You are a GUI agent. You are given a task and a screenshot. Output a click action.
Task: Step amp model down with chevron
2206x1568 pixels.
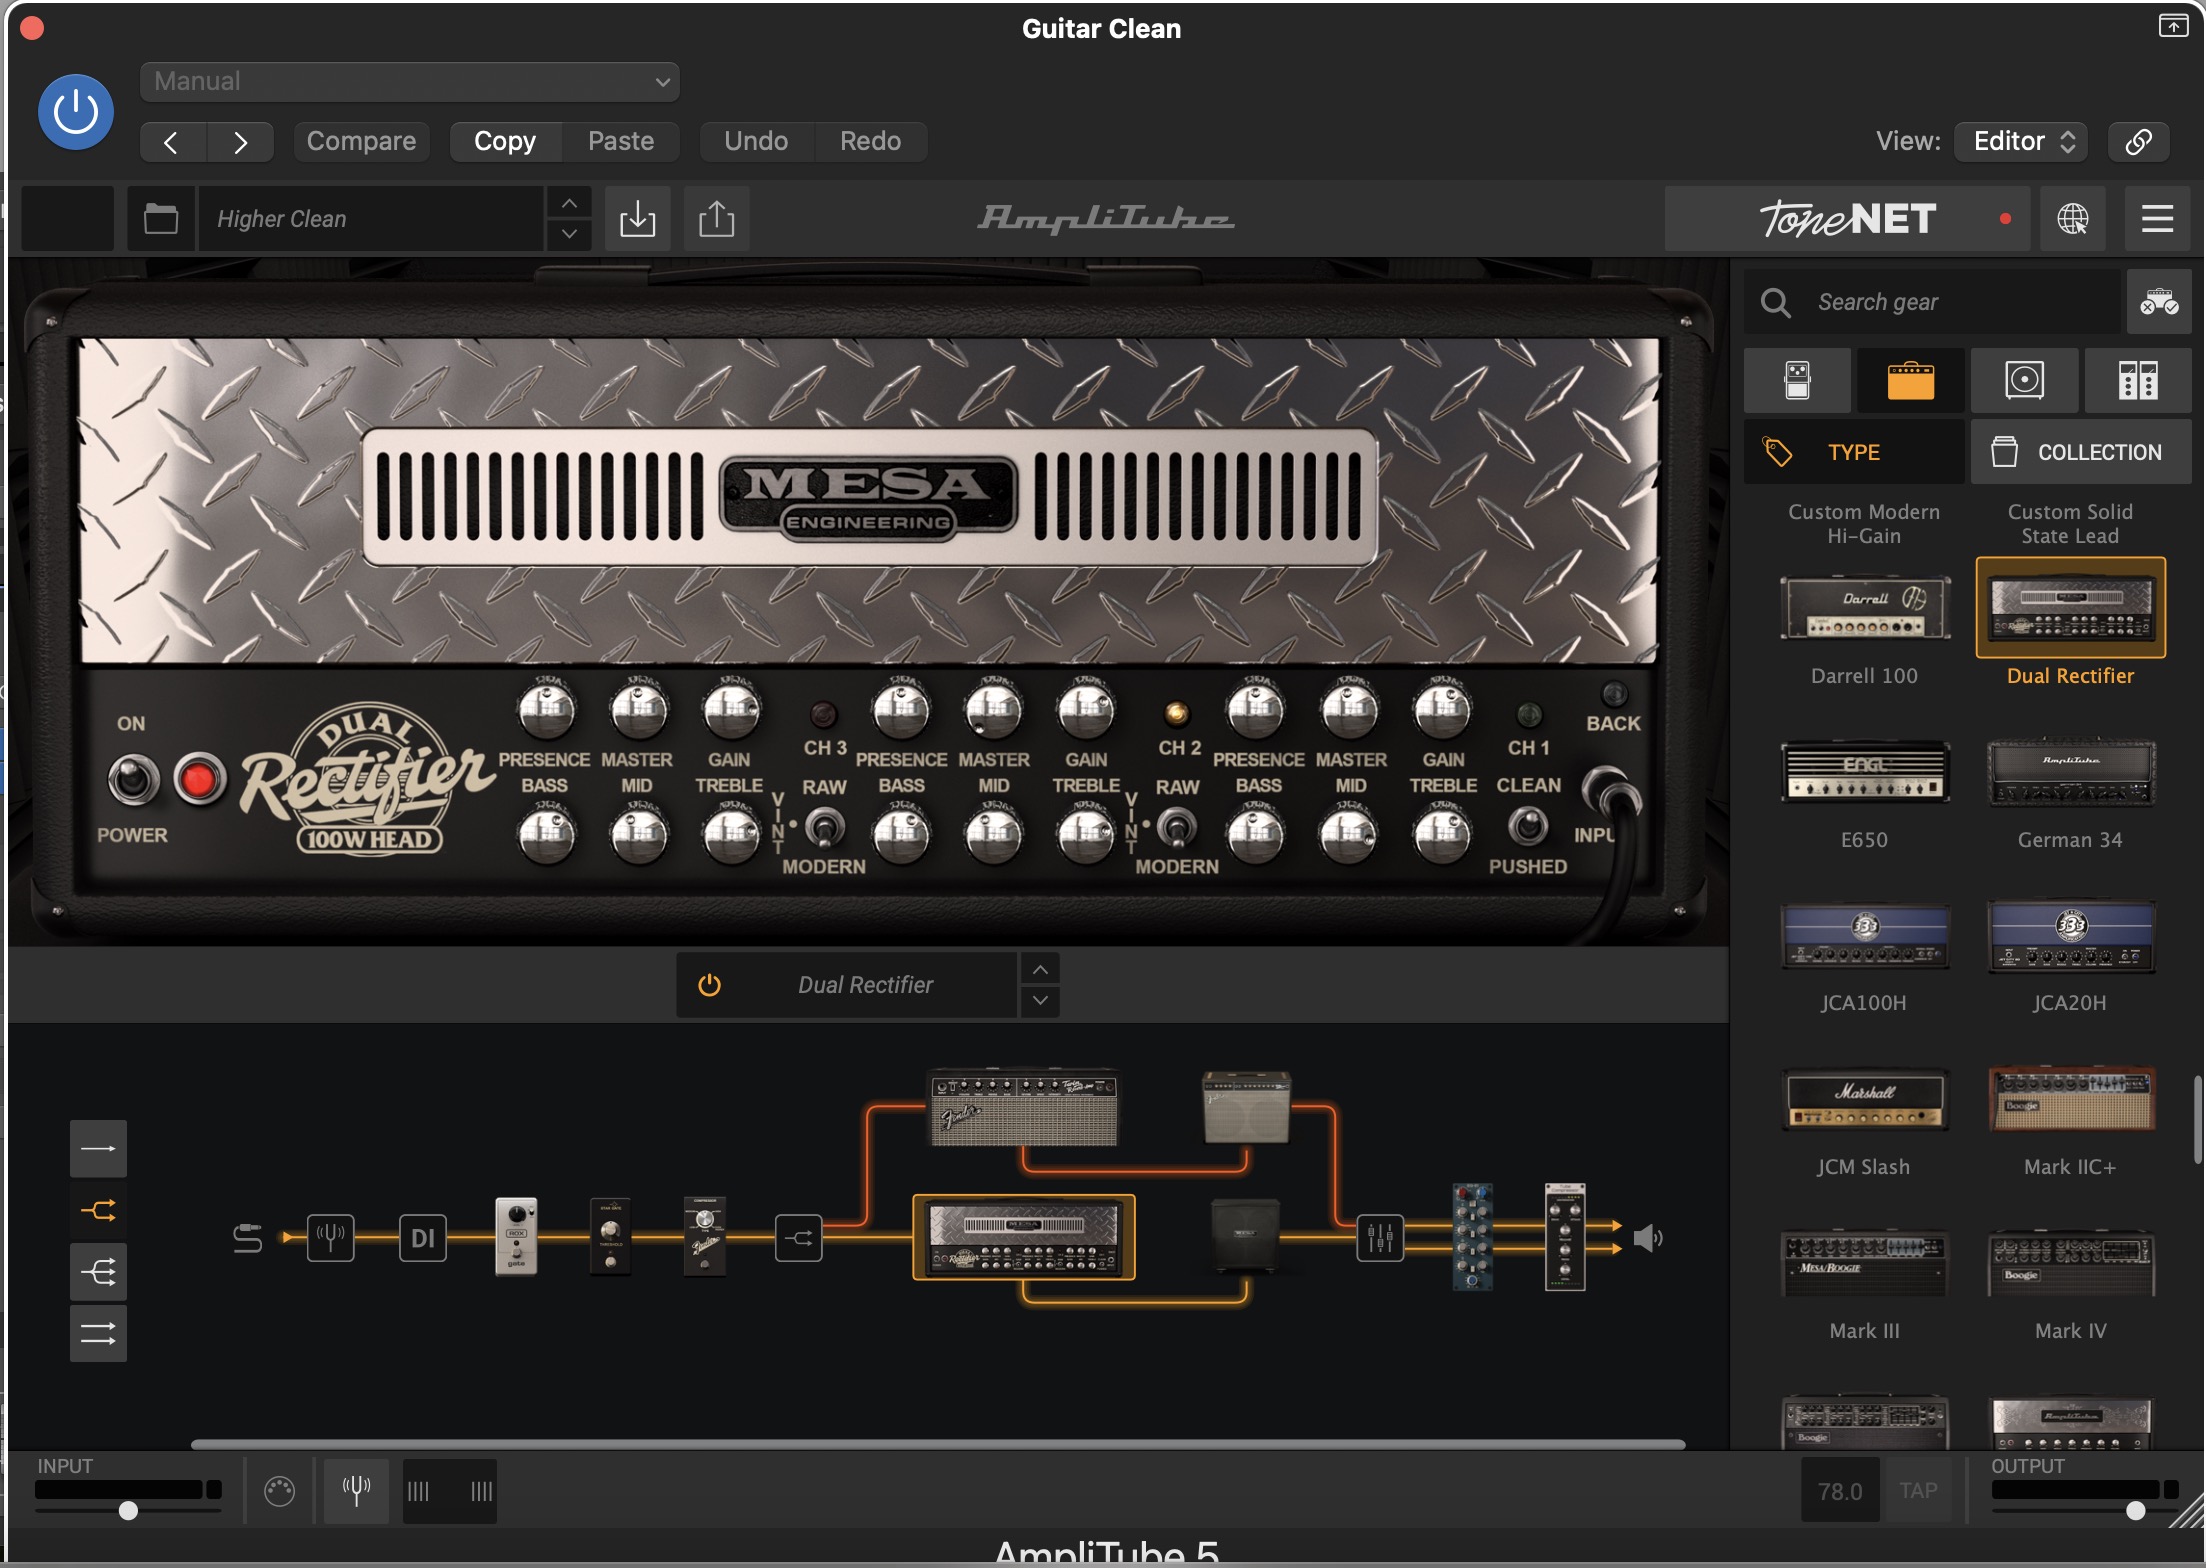(x=1040, y=1000)
